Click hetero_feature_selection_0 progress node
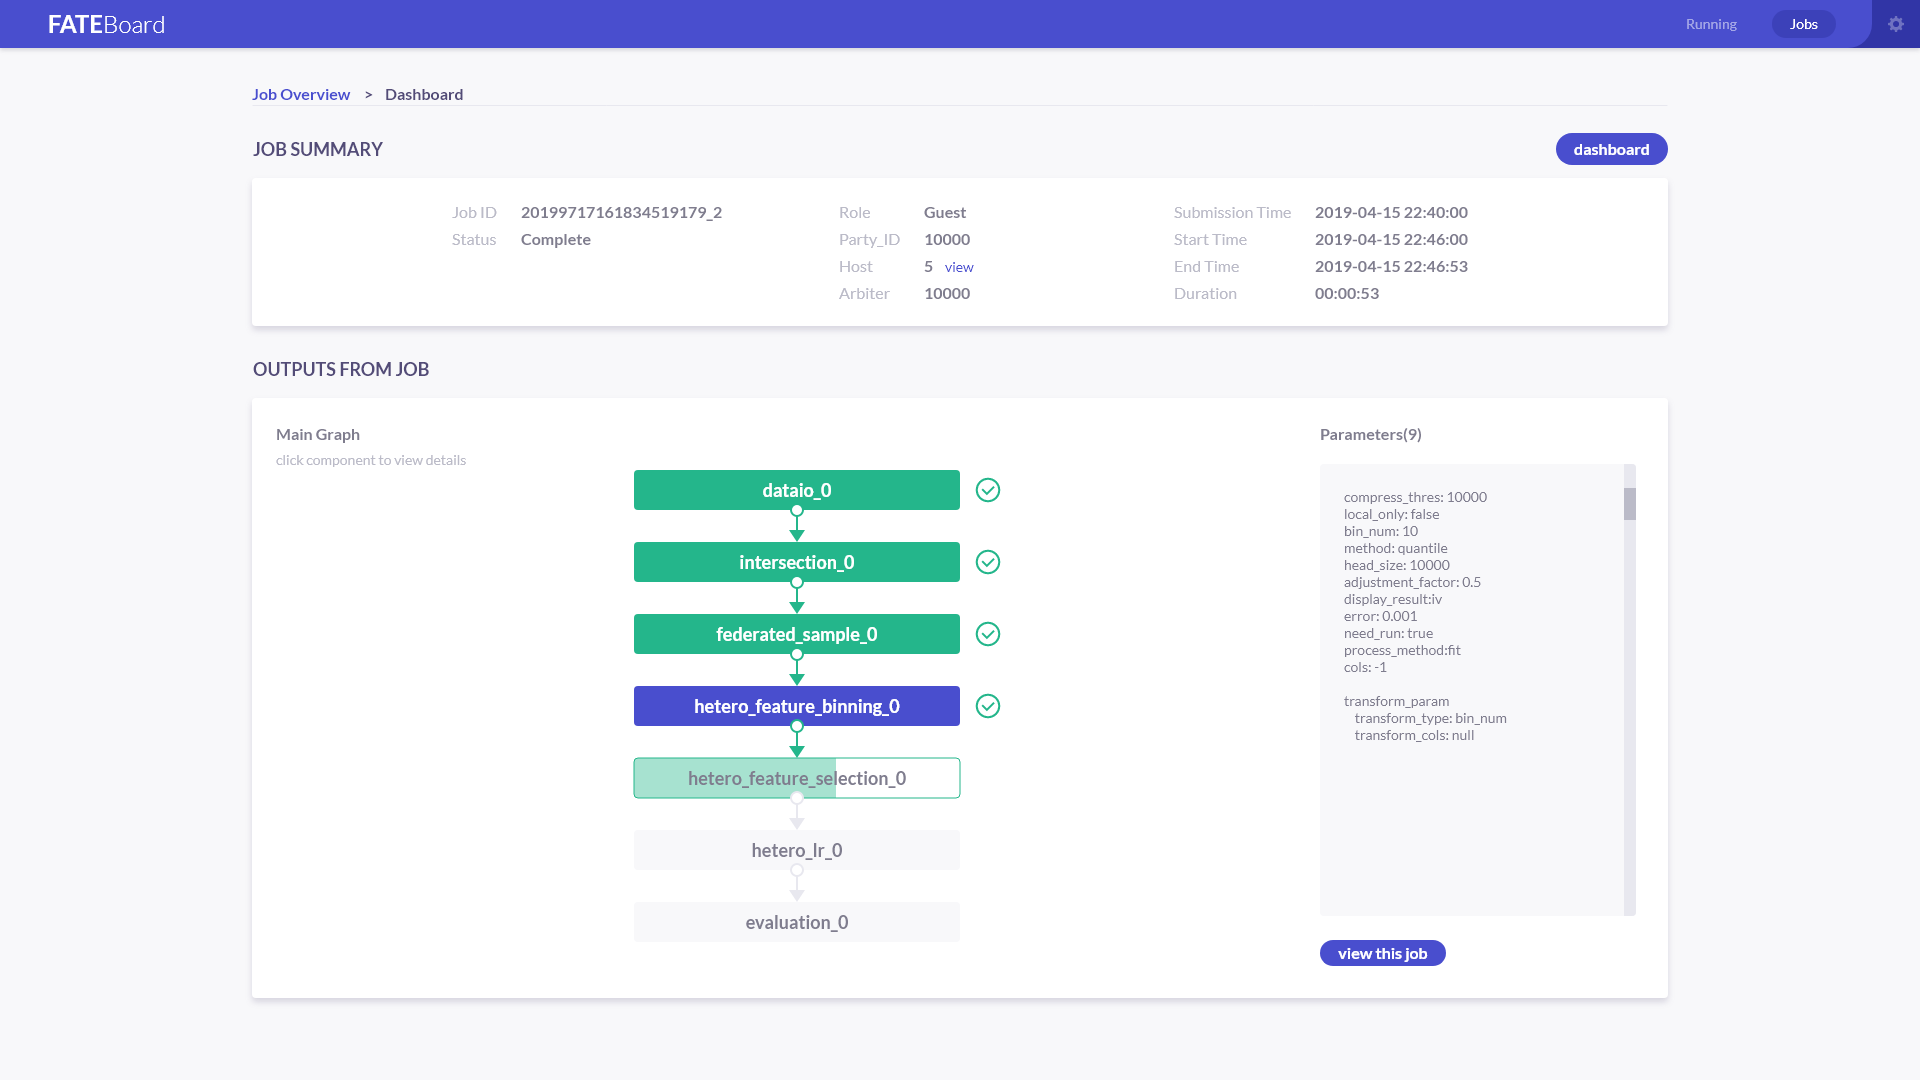The width and height of the screenshot is (1920, 1080). (796, 778)
